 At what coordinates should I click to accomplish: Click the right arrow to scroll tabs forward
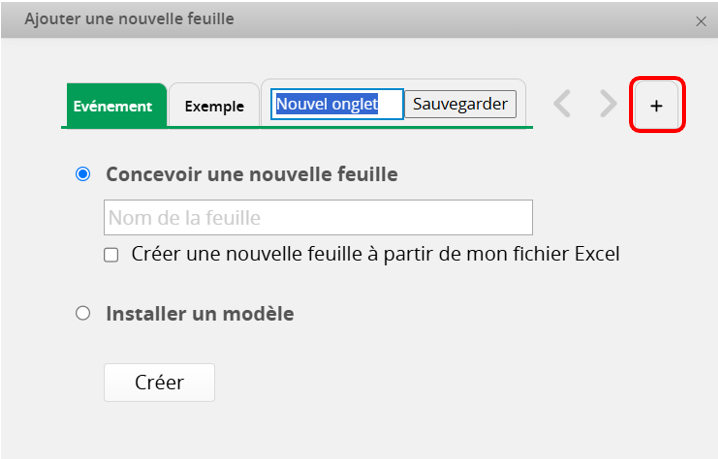pyautogui.click(x=608, y=104)
